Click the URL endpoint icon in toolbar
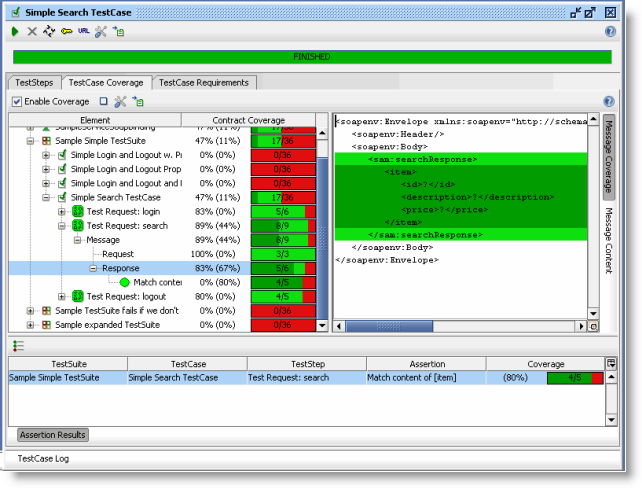Viewport: 642px width, 488px height. [x=83, y=32]
